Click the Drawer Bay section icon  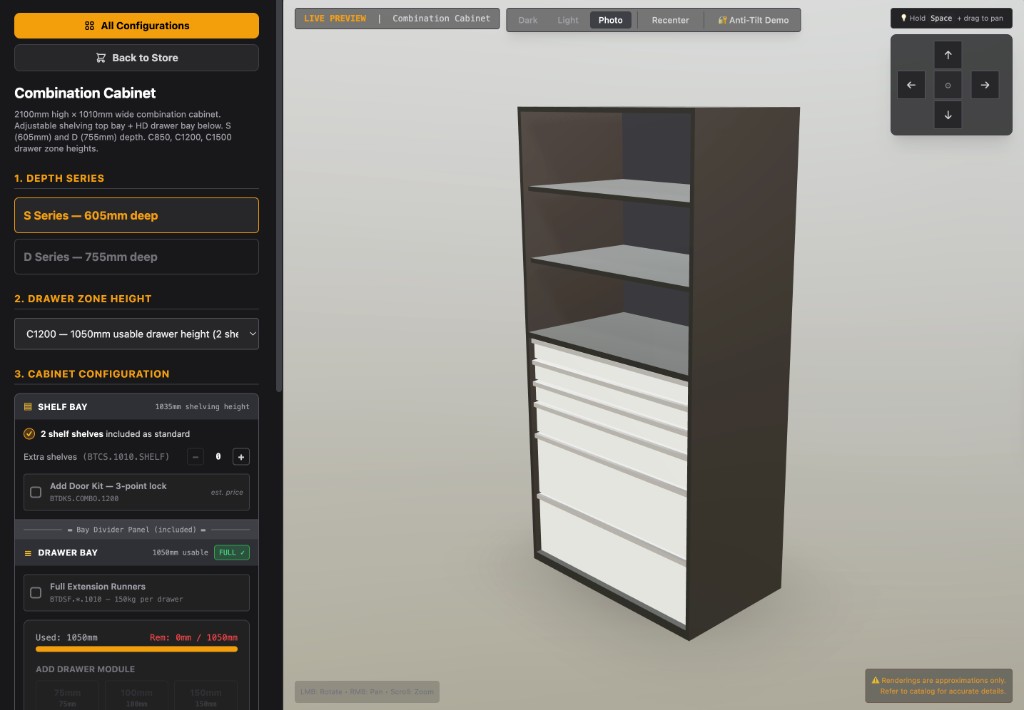coord(27,552)
